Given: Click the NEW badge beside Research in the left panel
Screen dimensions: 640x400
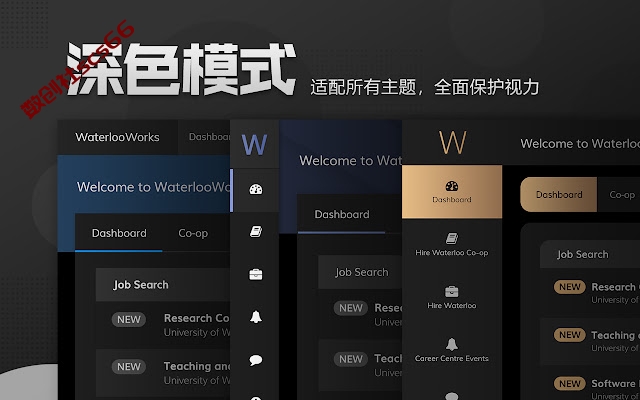Looking at the screenshot, I should click(129, 320).
